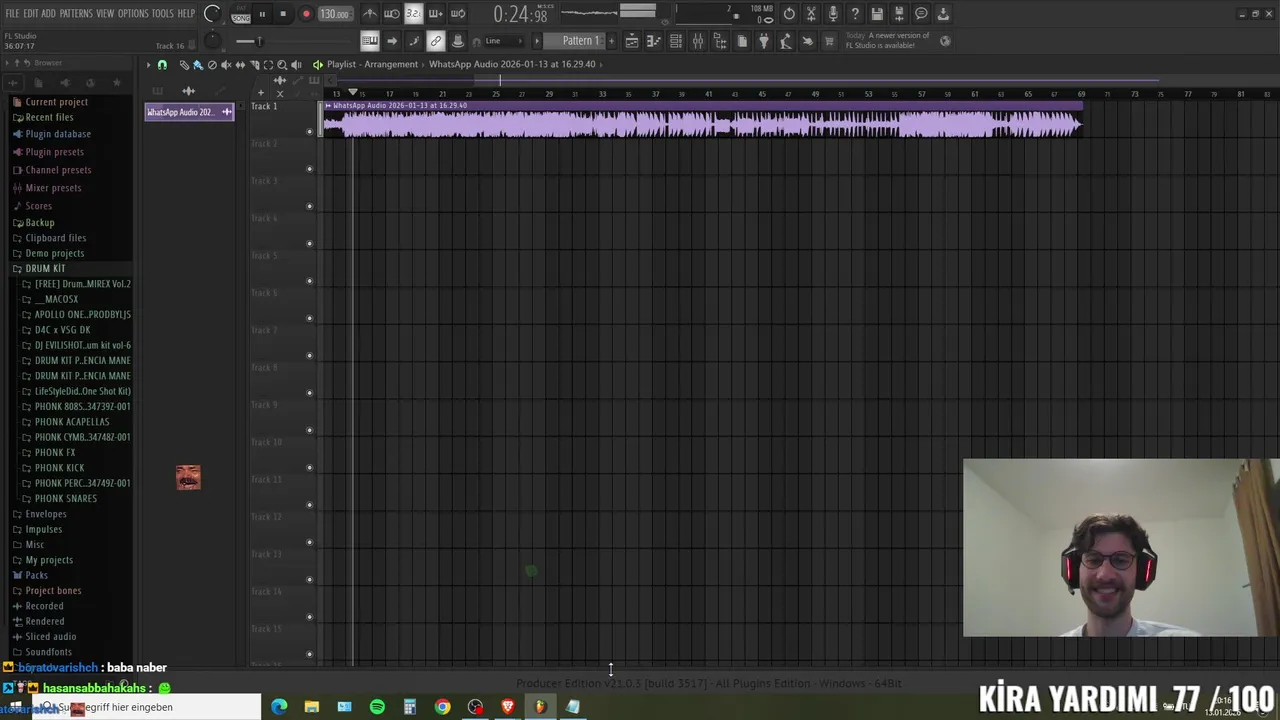Click the audio editor scissors icon
The height and width of the screenshot is (720, 1280).
point(811,14)
